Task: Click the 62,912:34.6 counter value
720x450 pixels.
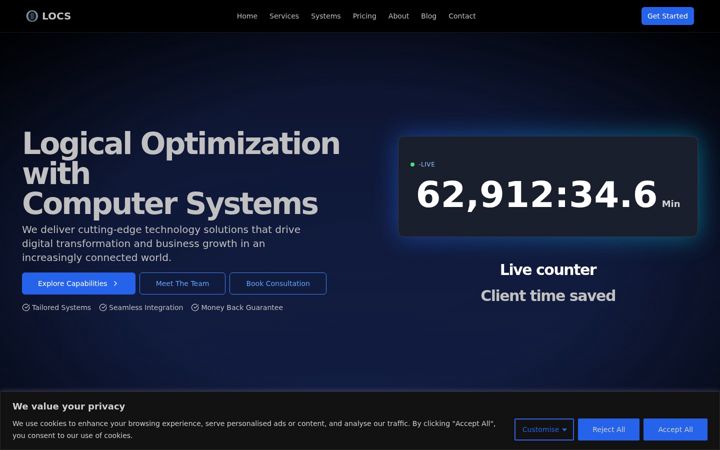Action: point(537,195)
